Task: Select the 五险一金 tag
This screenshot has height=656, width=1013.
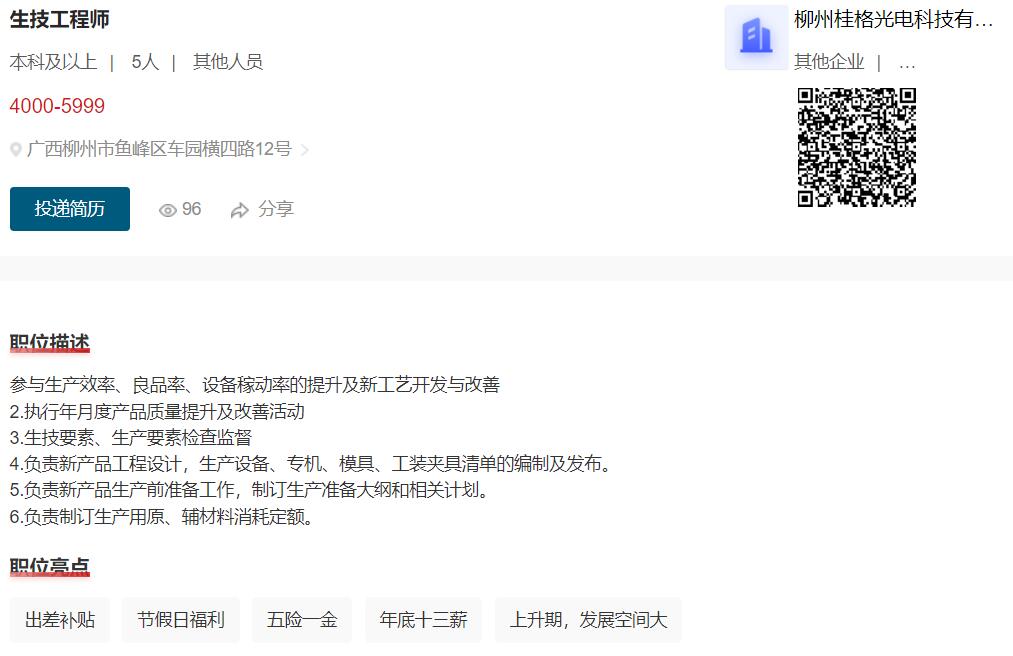Action: [302, 620]
